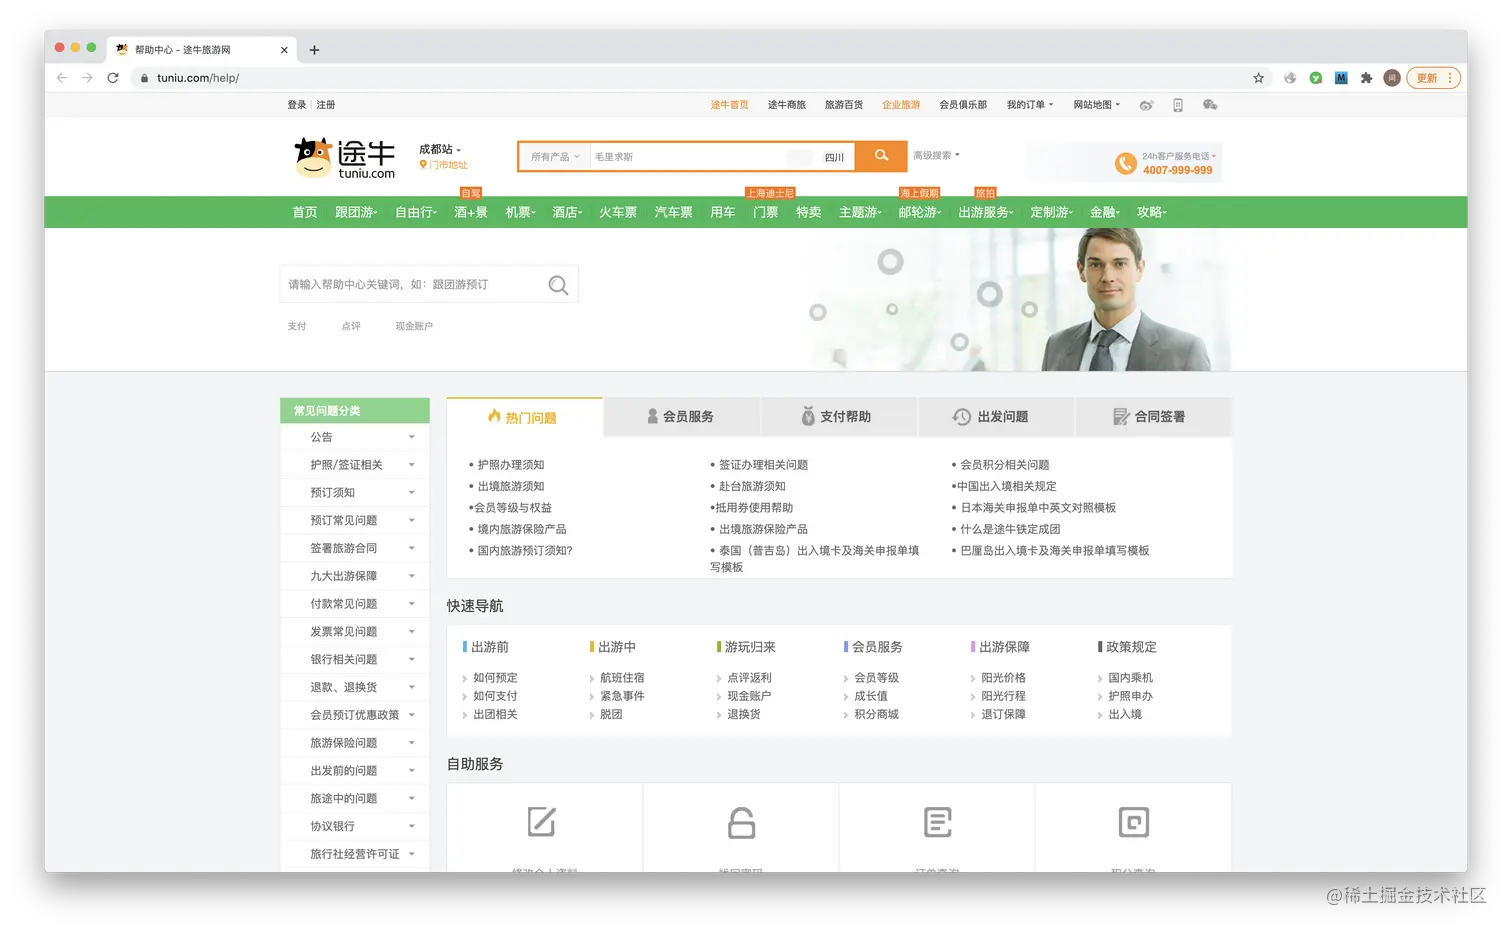The width and height of the screenshot is (1512, 931).
Task: Open 我的订单 dropdown in top bar
Action: (1030, 105)
